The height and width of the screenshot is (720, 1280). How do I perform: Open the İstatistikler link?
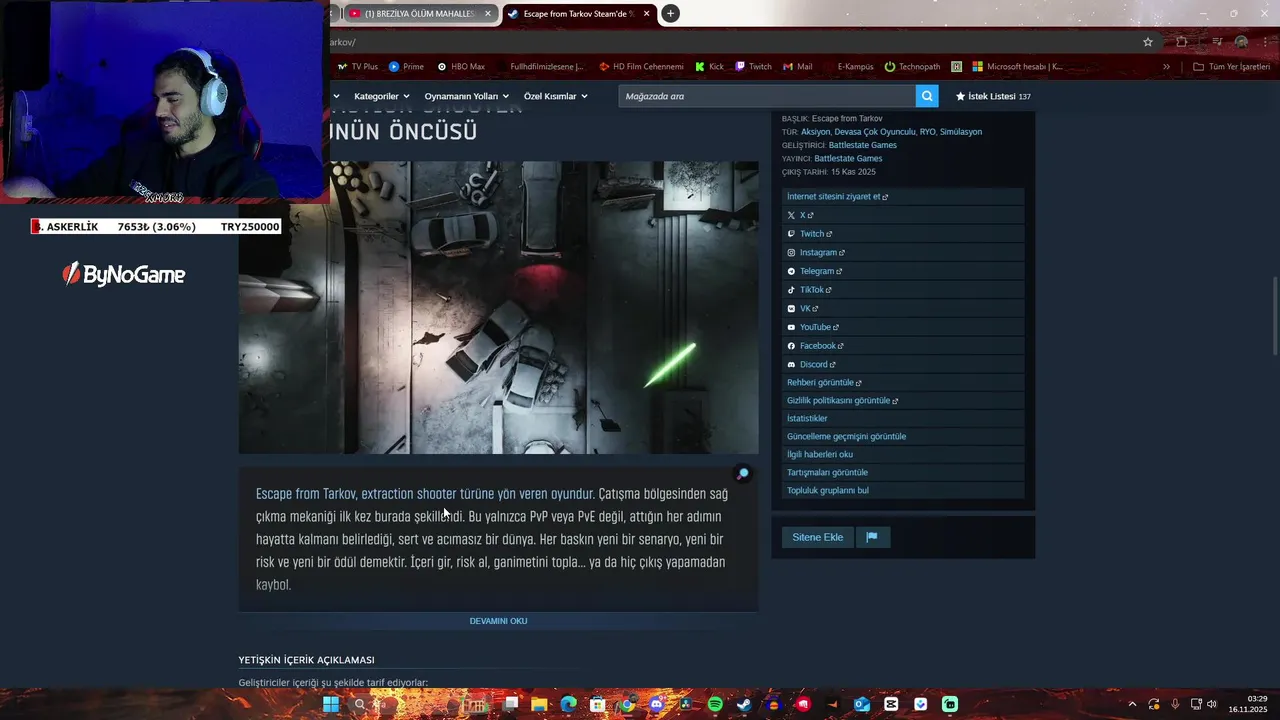tap(903, 419)
